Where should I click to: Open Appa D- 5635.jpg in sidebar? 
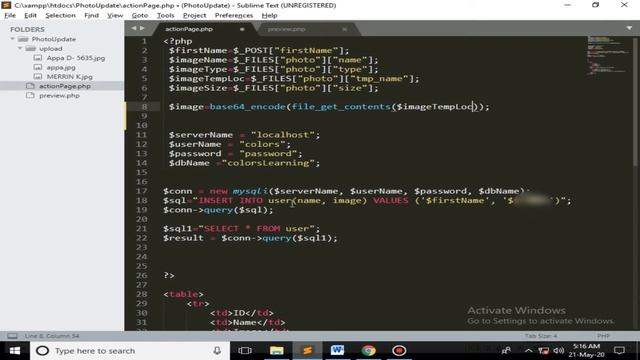[76, 58]
